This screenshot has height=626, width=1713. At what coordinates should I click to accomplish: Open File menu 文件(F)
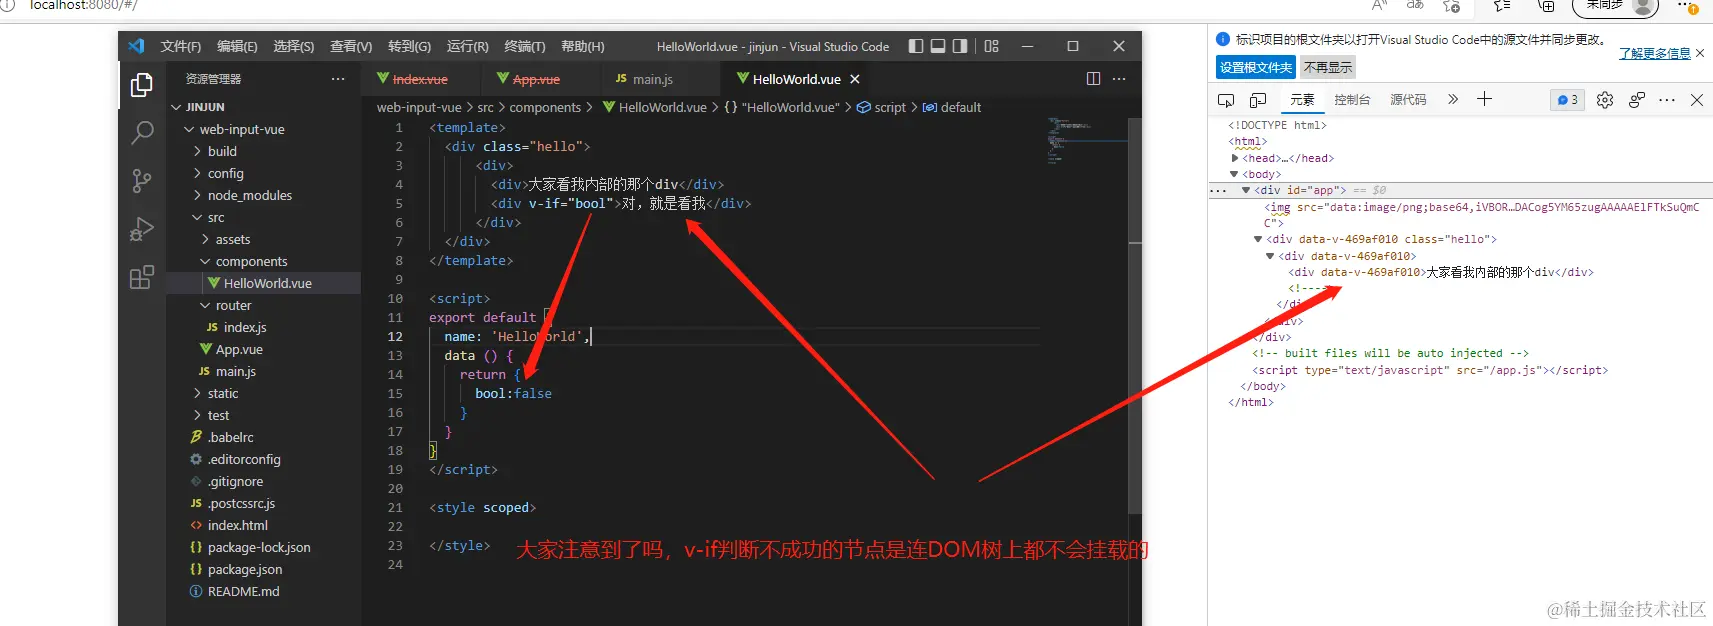point(181,46)
